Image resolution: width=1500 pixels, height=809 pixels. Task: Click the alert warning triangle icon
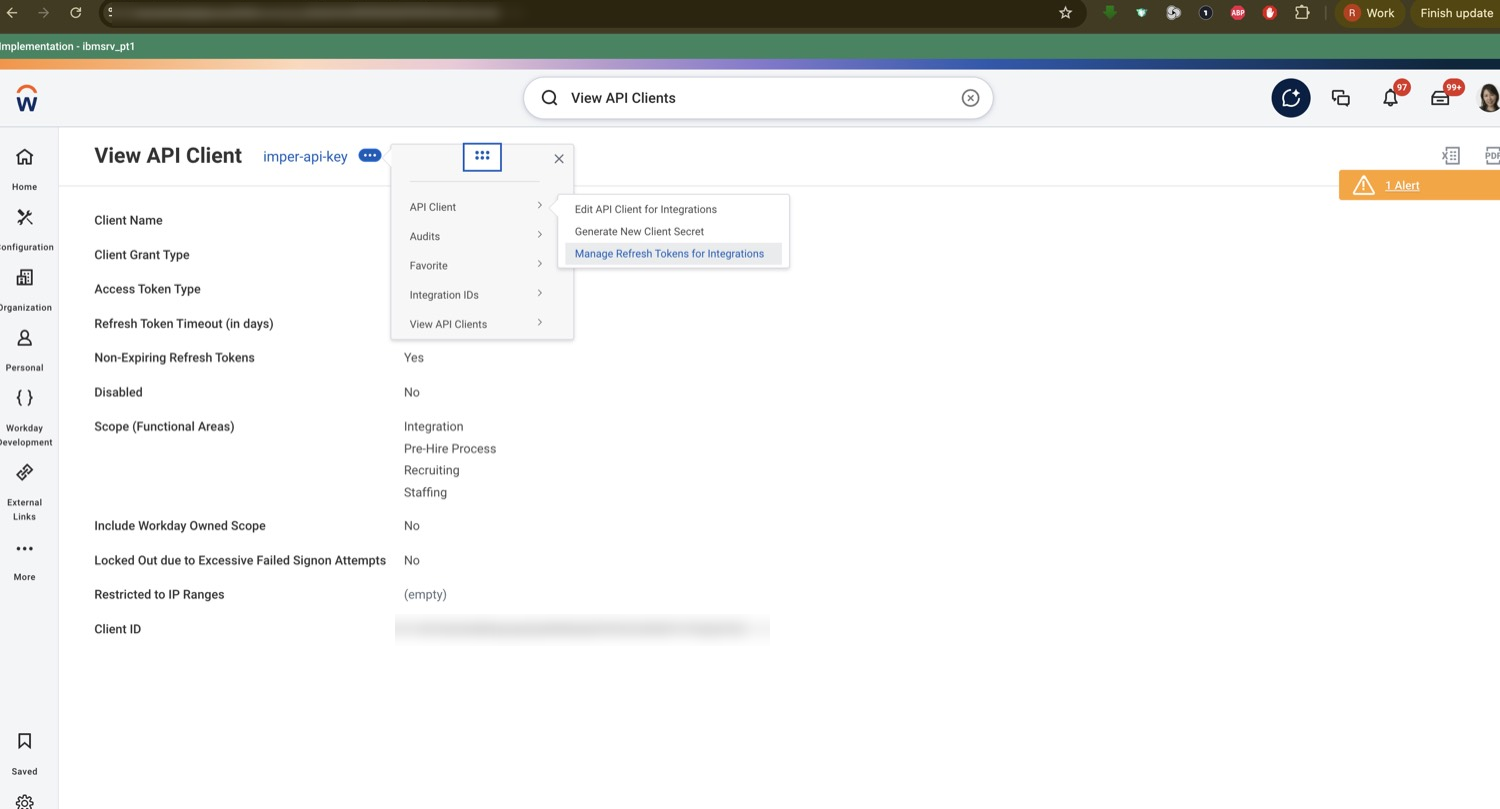pyautogui.click(x=1363, y=186)
